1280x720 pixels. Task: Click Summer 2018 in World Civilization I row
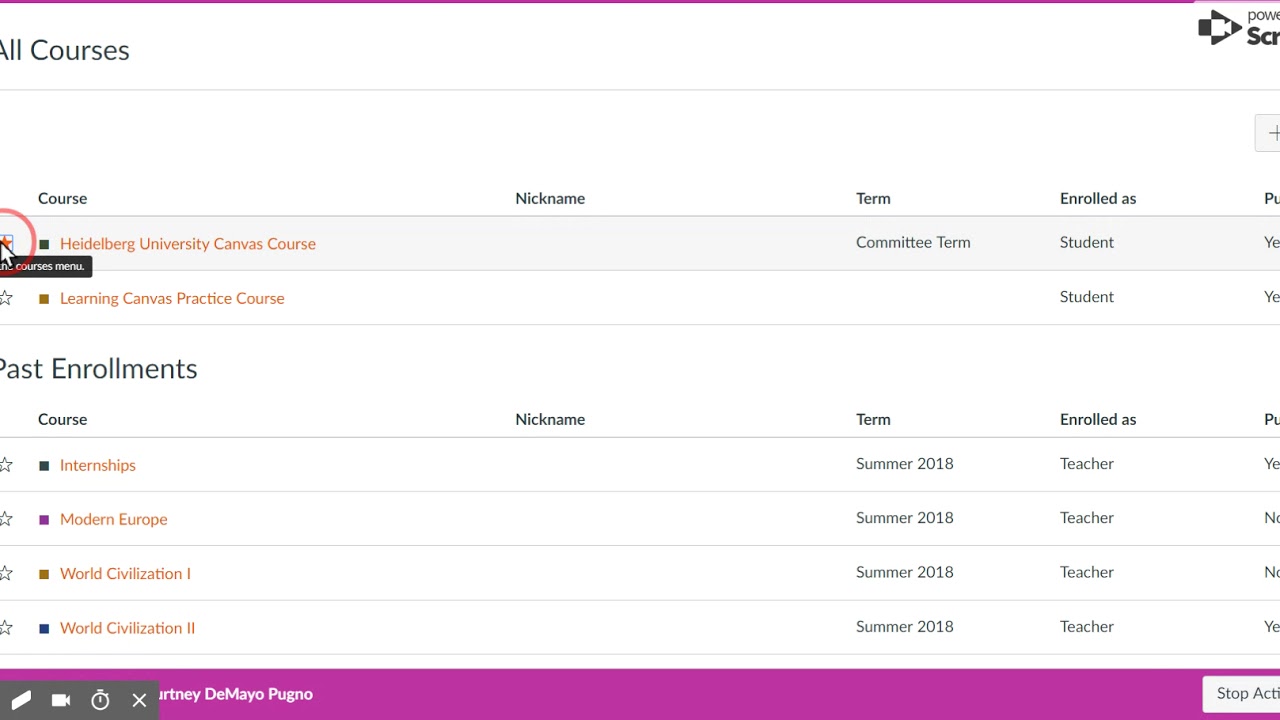905,572
